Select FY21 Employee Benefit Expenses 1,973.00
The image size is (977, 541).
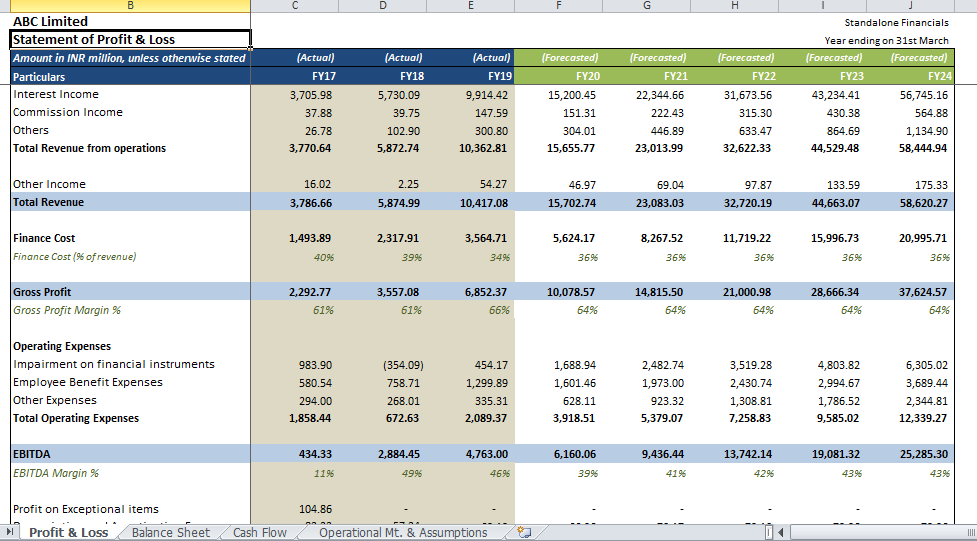(x=663, y=383)
